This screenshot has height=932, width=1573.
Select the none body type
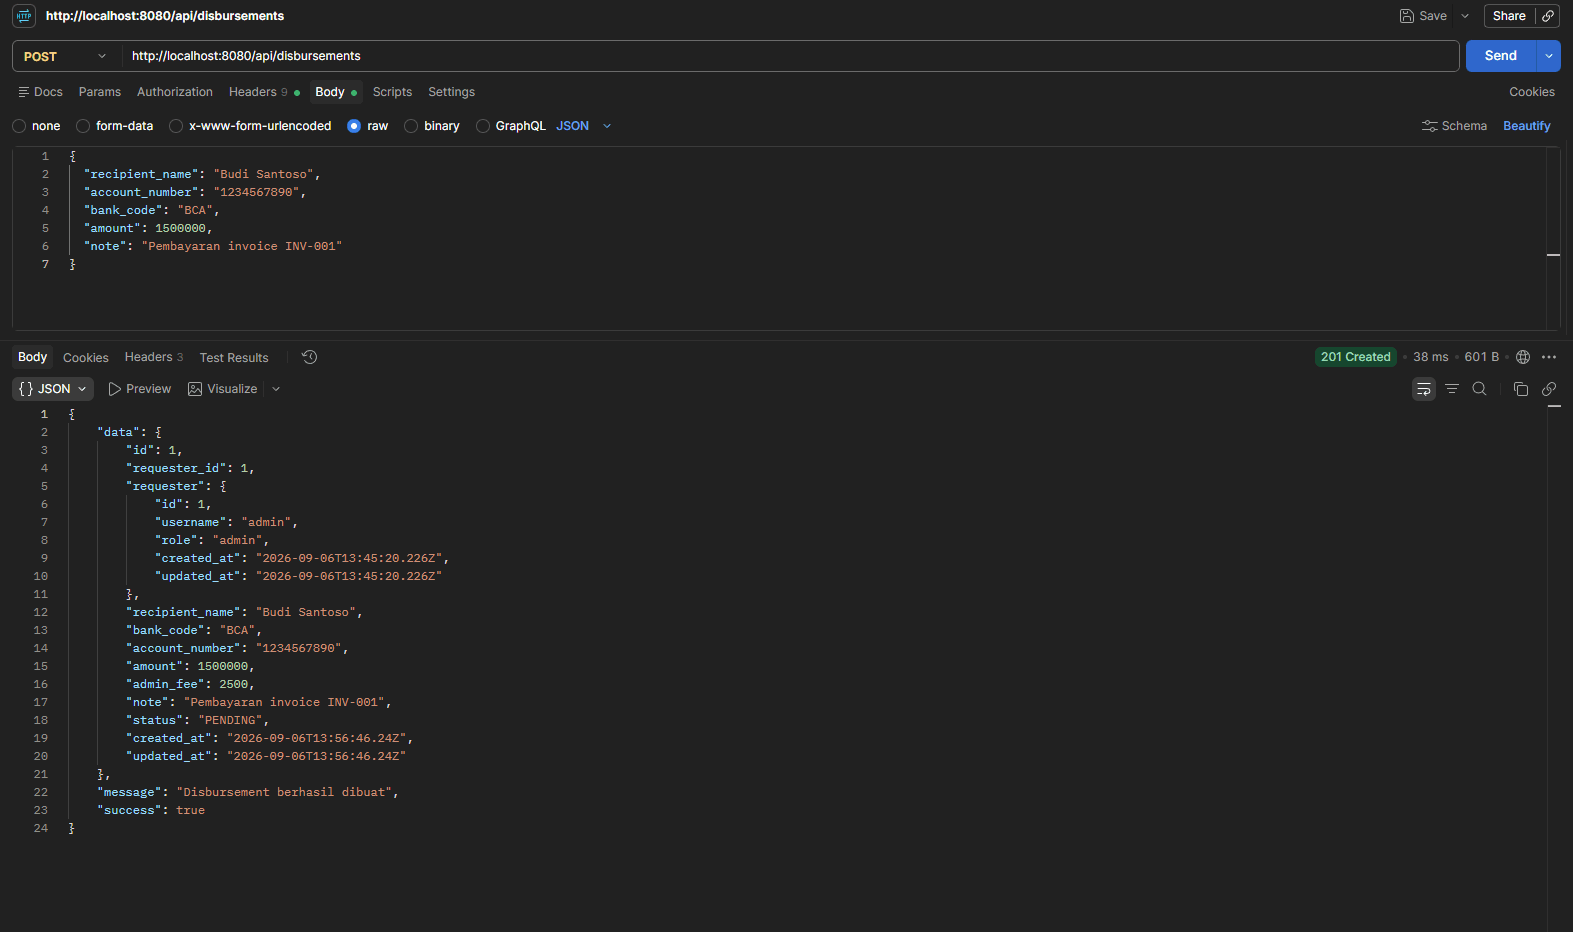click(x=19, y=126)
